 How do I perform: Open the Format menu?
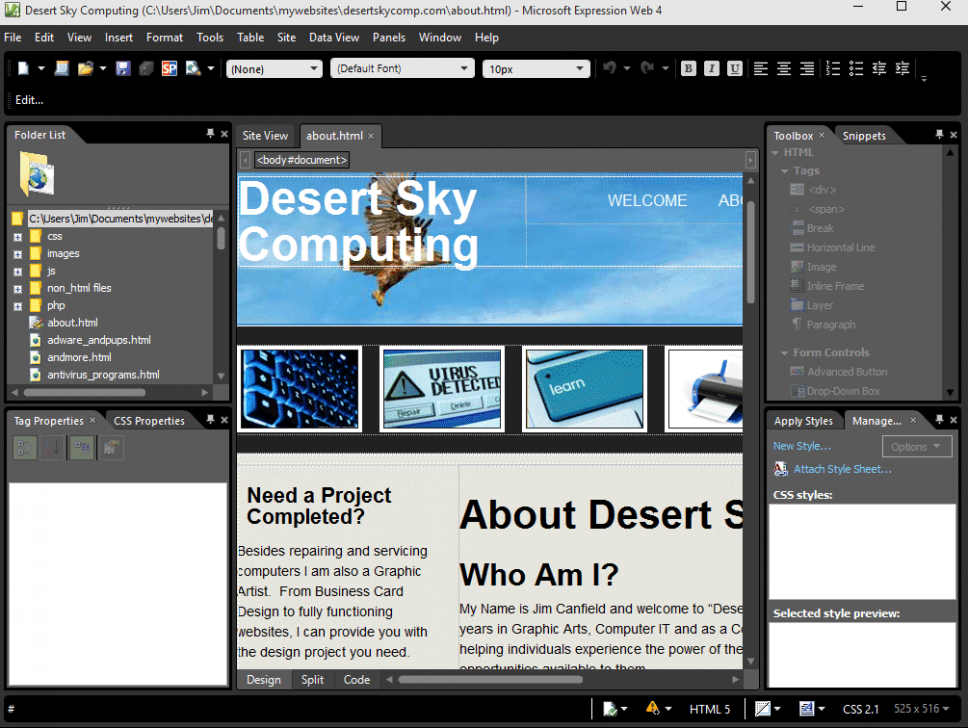(x=164, y=38)
